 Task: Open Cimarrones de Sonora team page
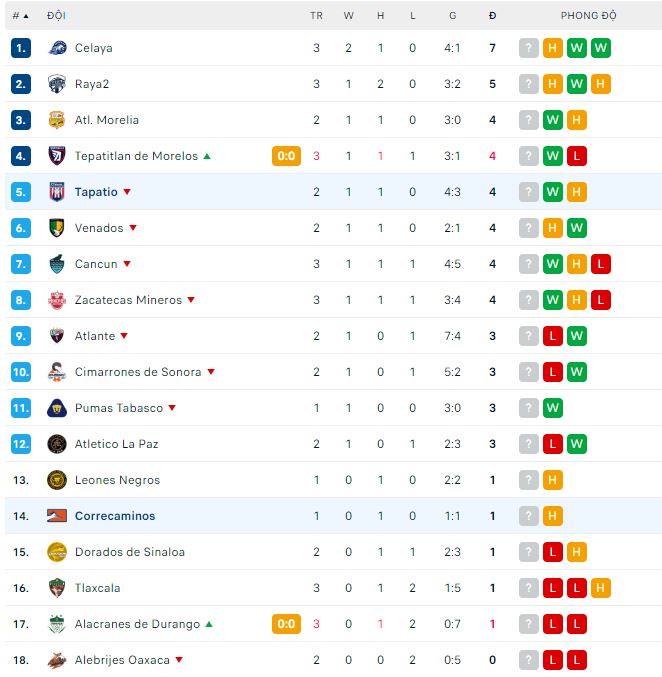pyautogui.click(x=138, y=372)
